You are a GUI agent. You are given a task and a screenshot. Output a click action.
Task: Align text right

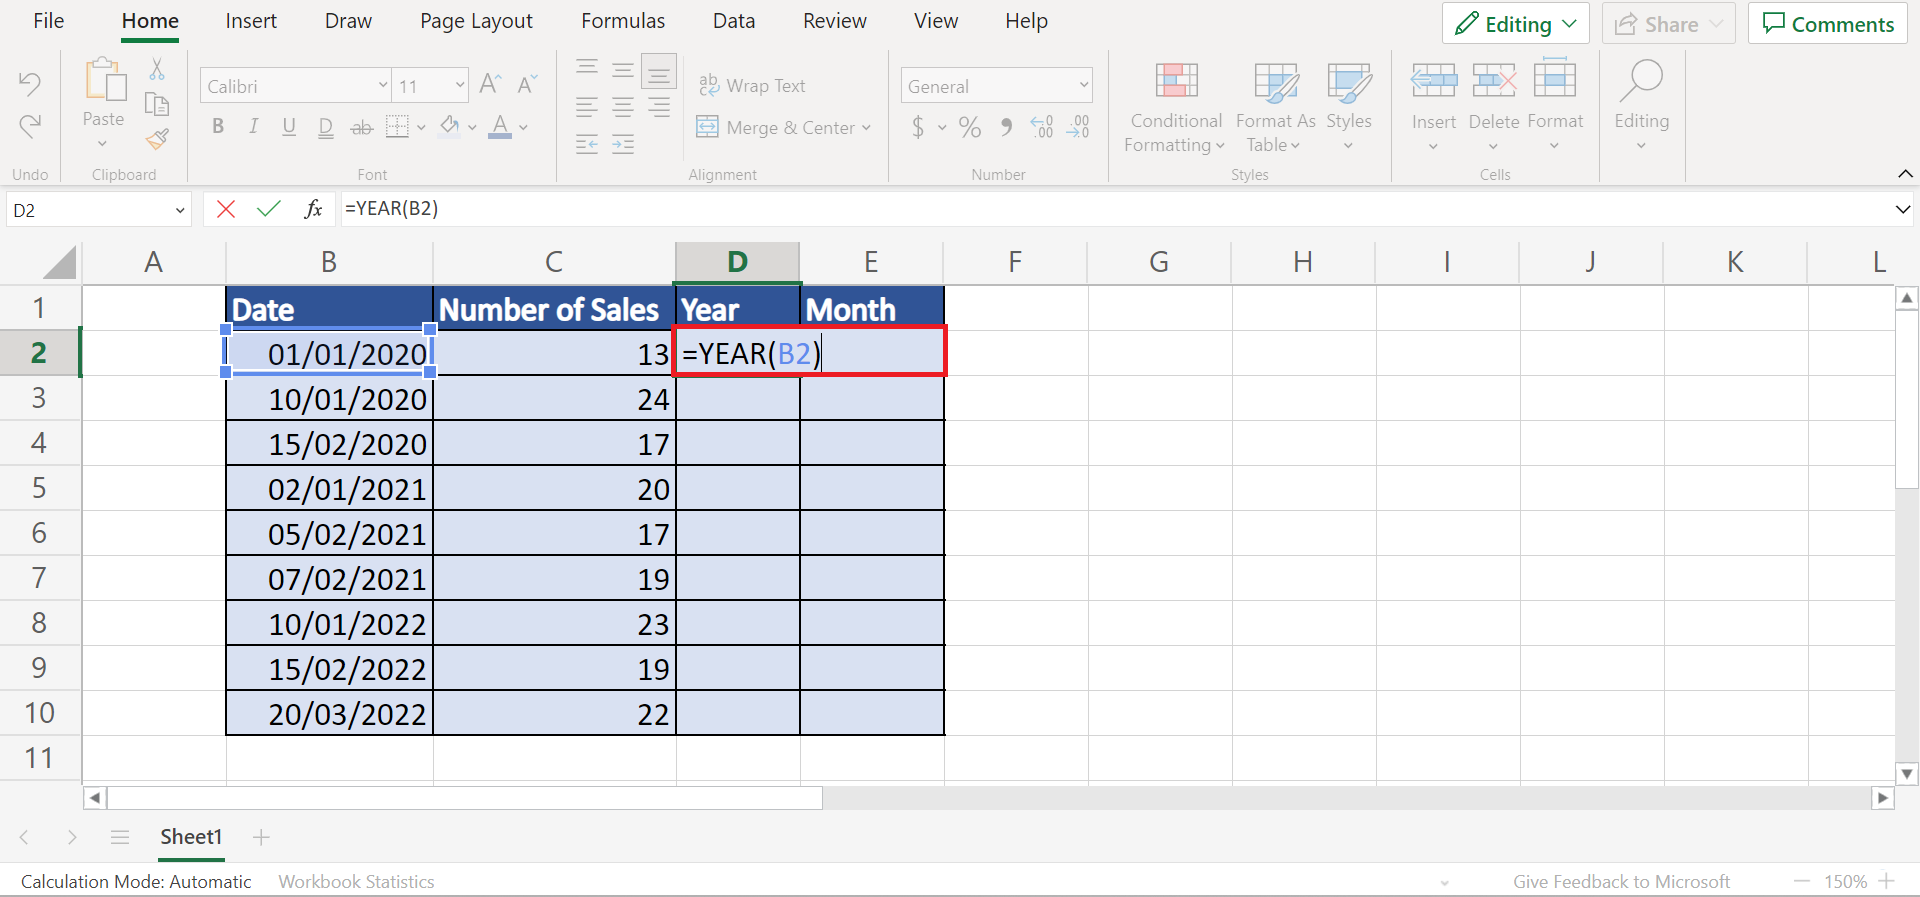coord(659,107)
